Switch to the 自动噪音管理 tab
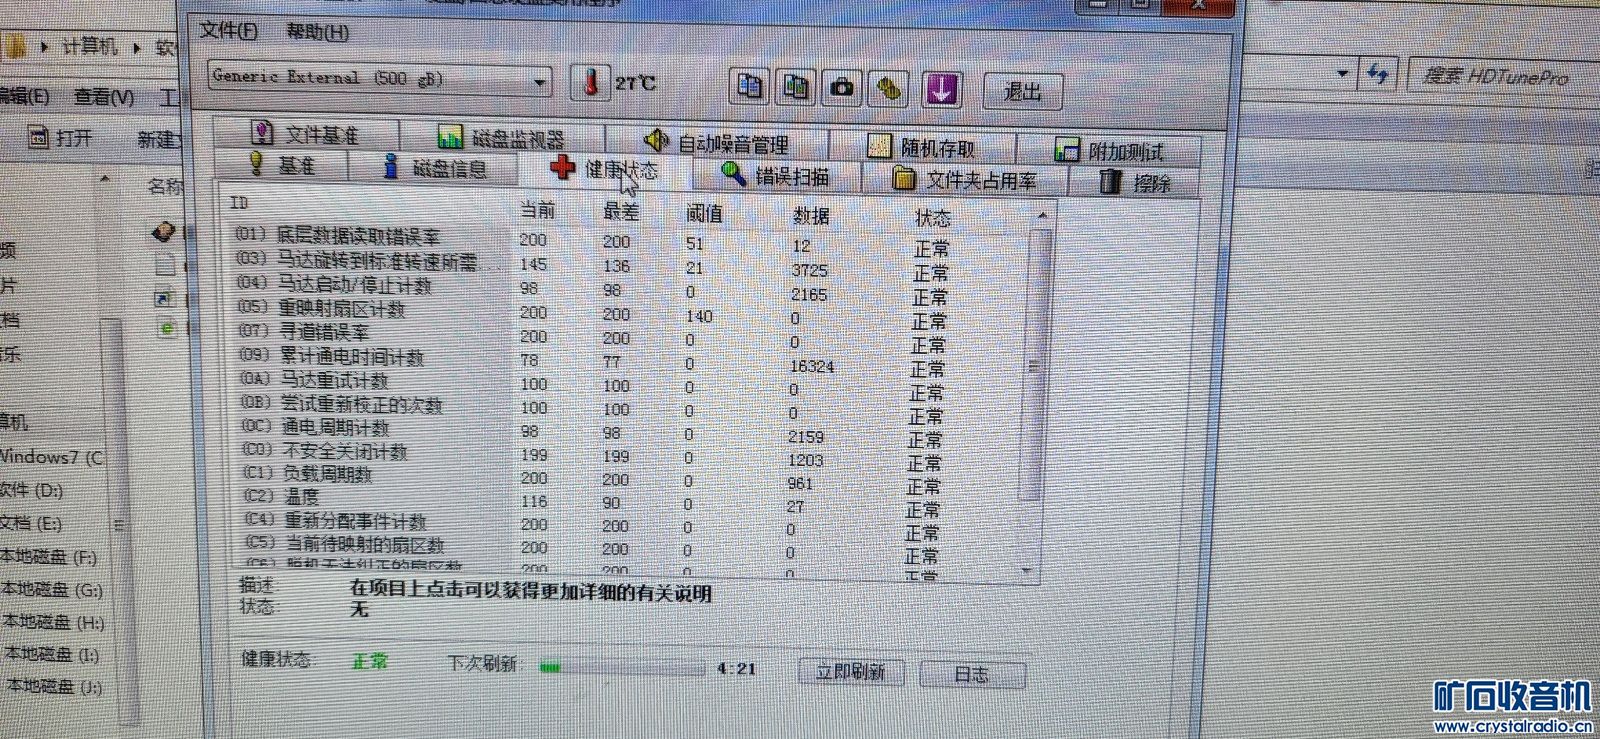Image resolution: width=1600 pixels, height=739 pixels. pyautogui.click(x=716, y=143)
